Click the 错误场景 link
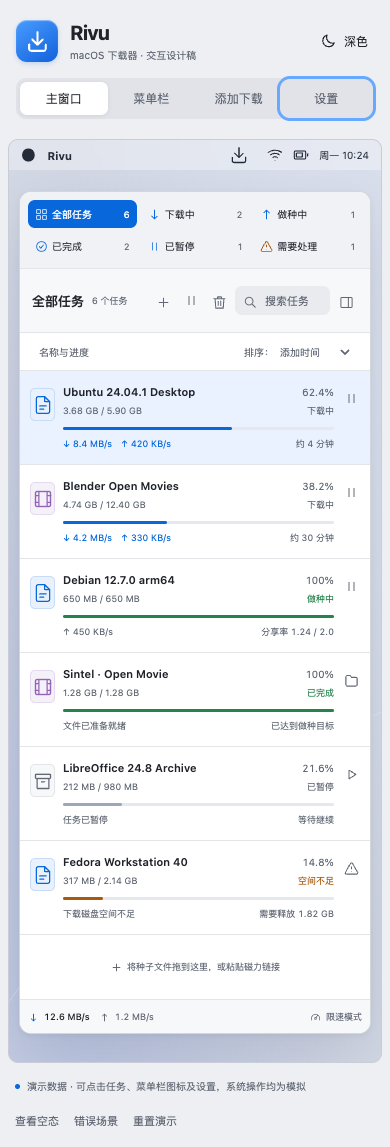390x1147 pixels. (x=96, y=1121)
